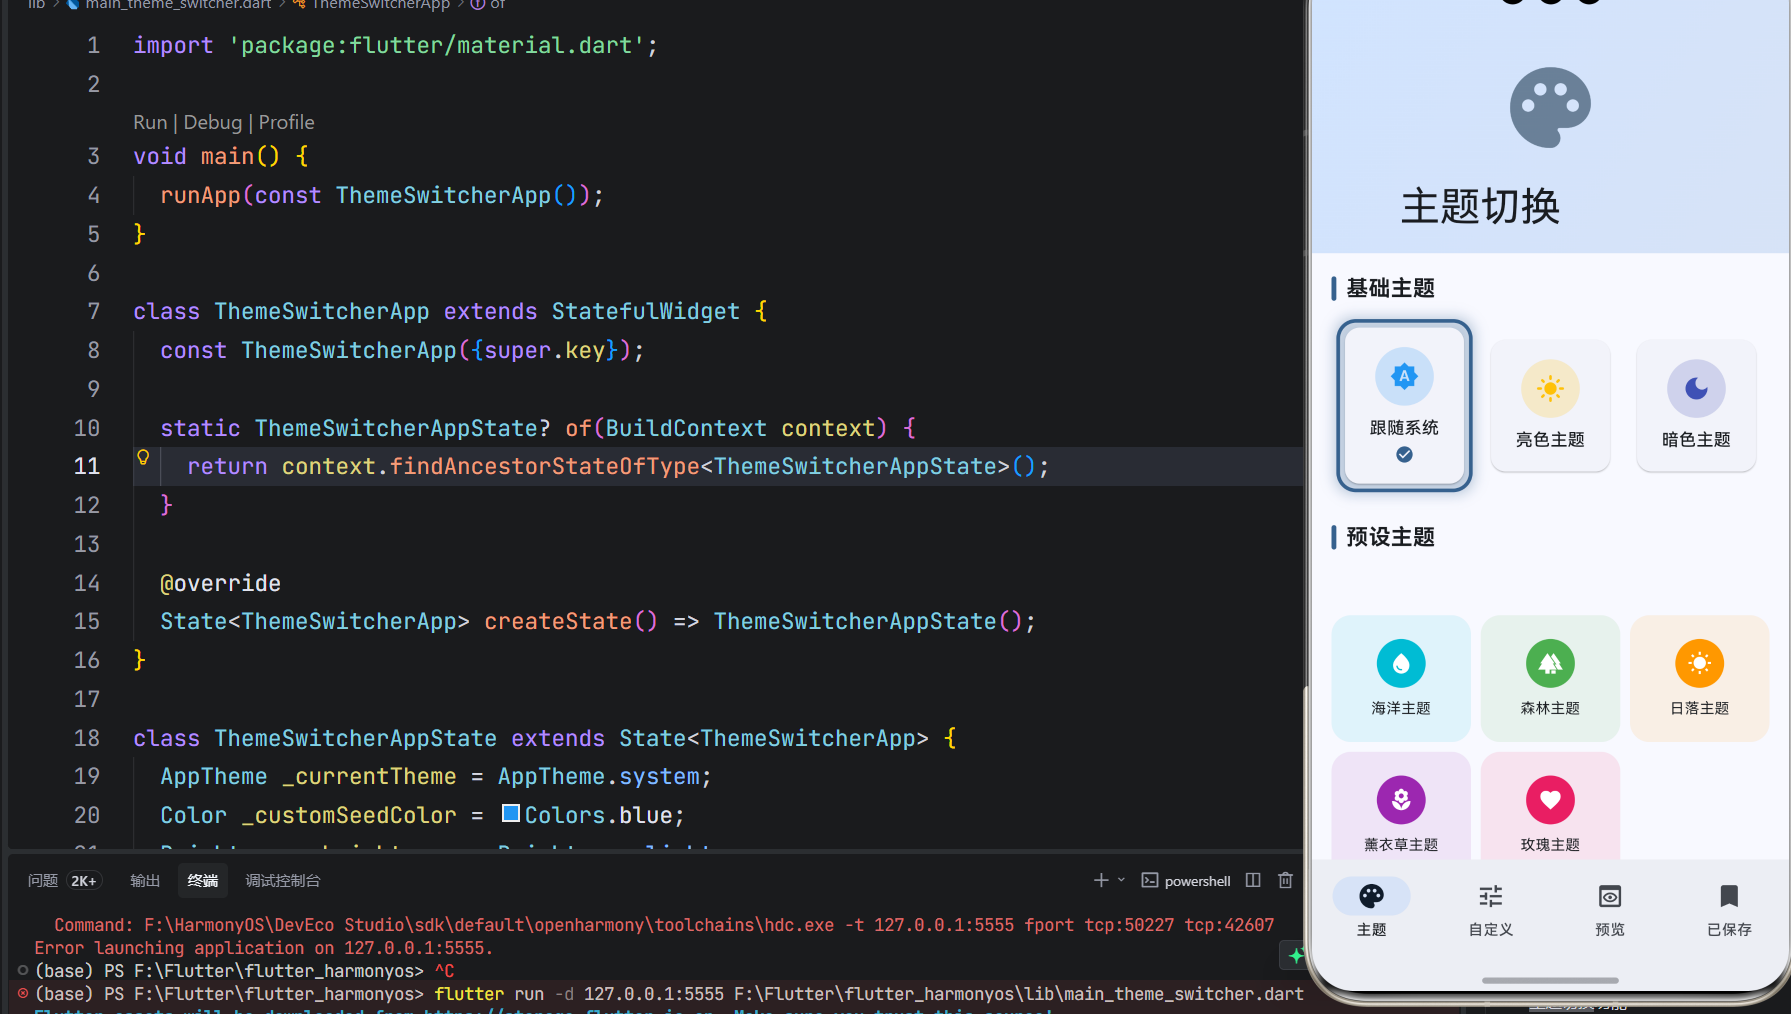Click the Profile code lens above main()
Viewport: 1791px width, 1014px height.
point(286,122)
